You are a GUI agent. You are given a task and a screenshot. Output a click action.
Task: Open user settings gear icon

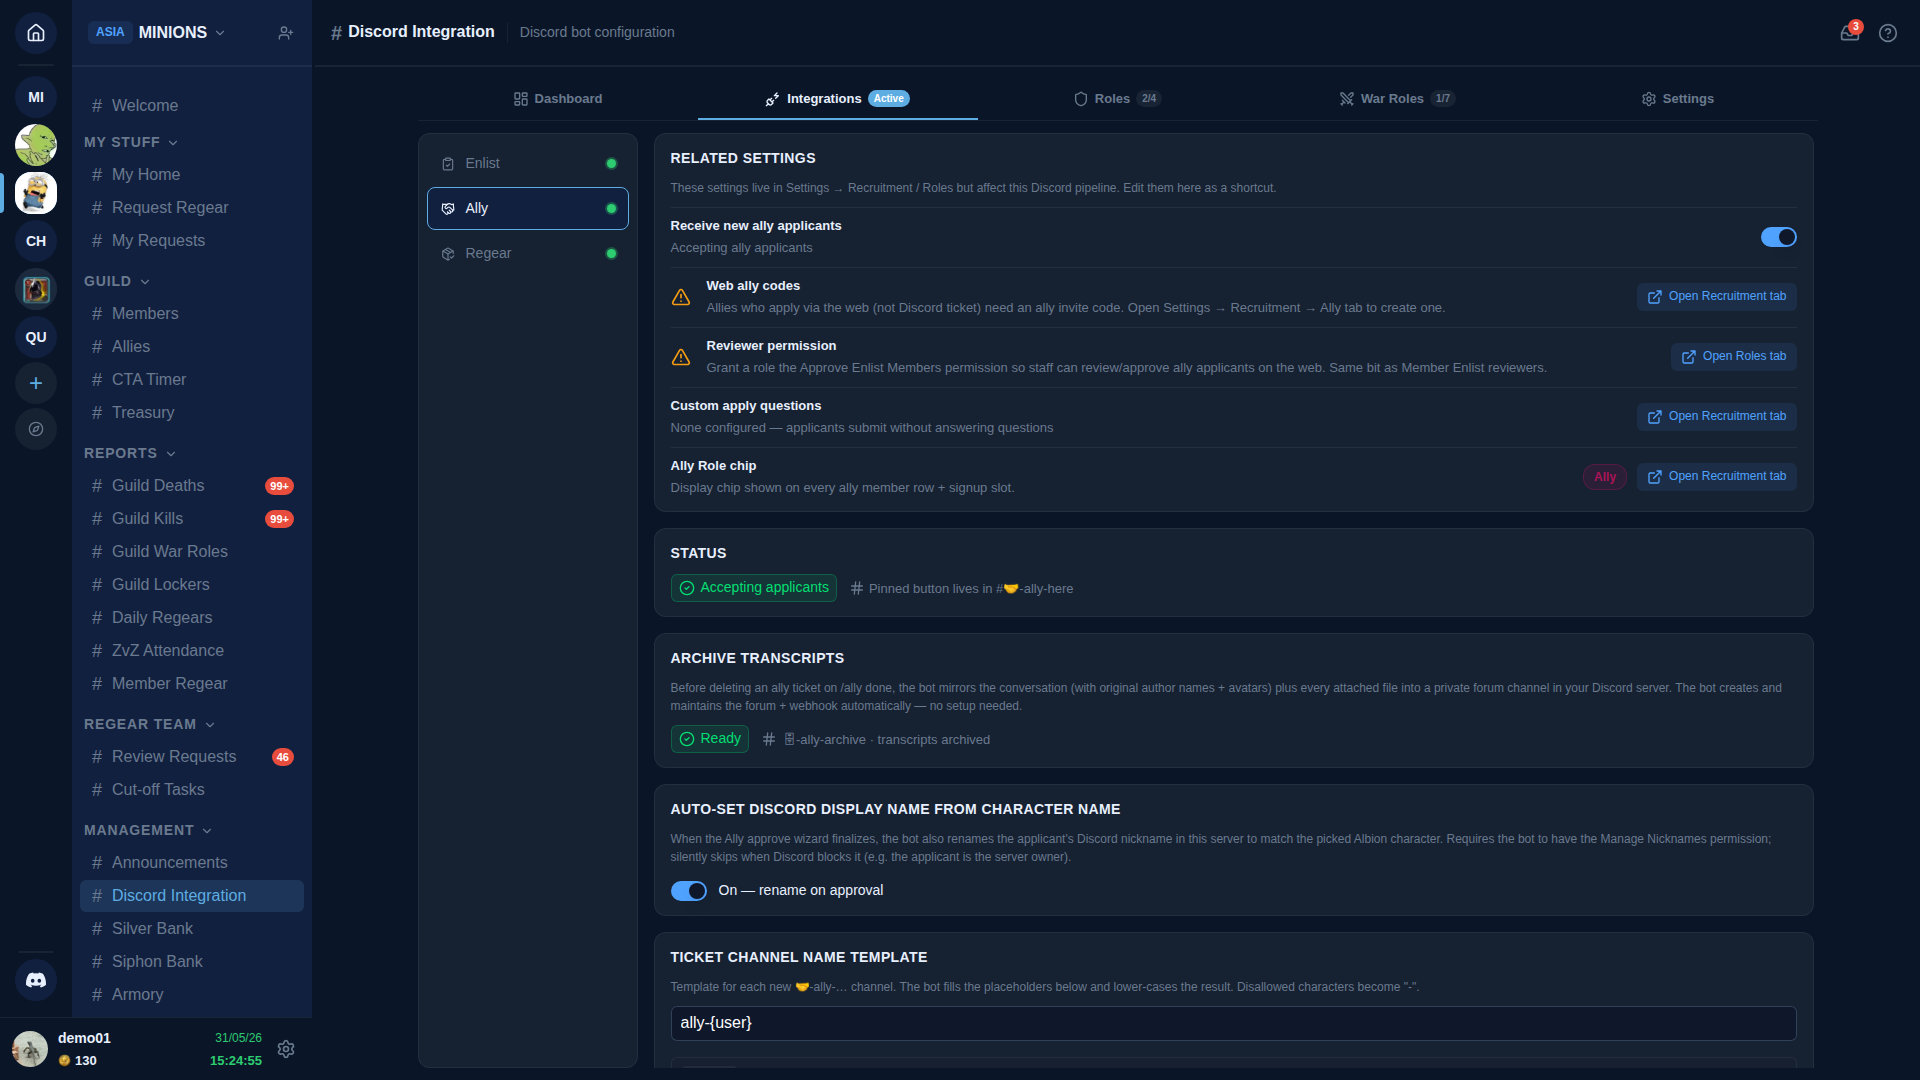point(286,1049)
